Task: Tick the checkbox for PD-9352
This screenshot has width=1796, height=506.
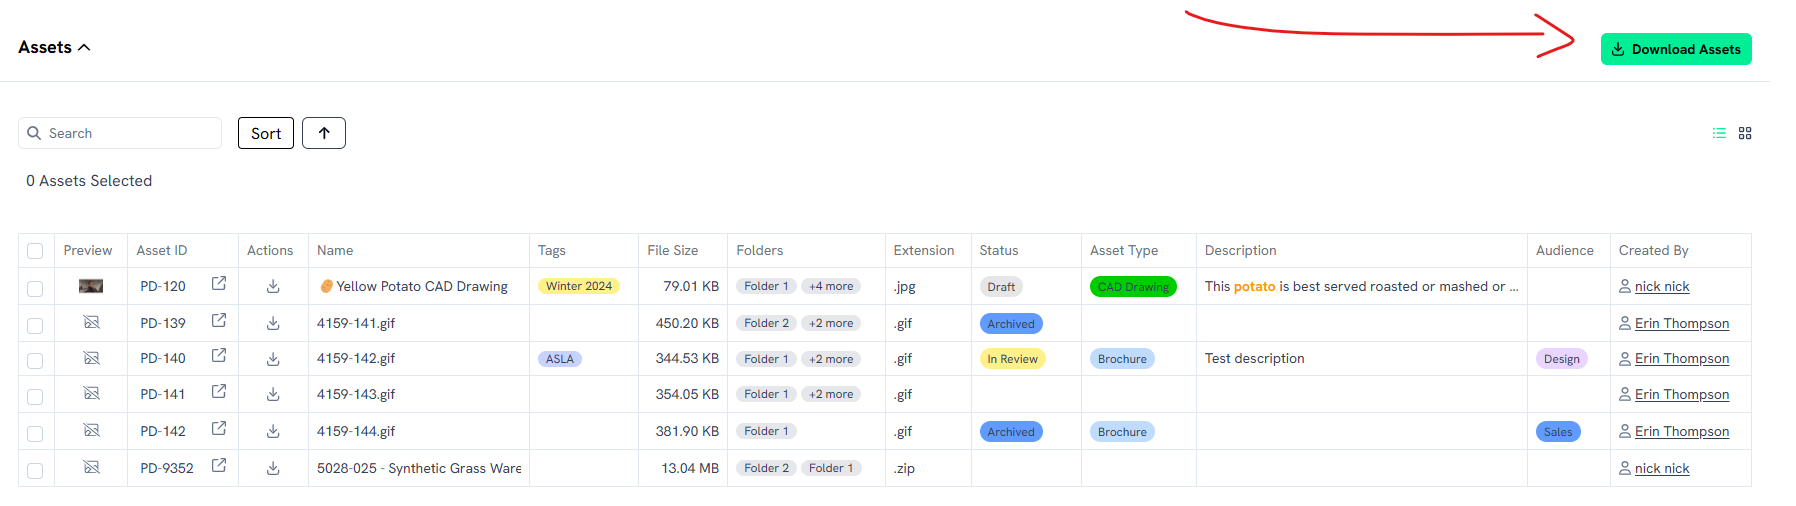Action: click(35, 470)
